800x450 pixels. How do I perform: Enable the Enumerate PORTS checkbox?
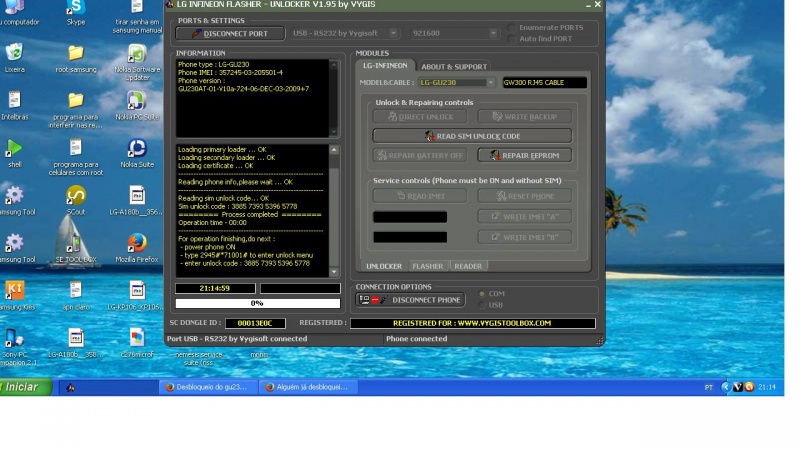(x=512, y=28)
